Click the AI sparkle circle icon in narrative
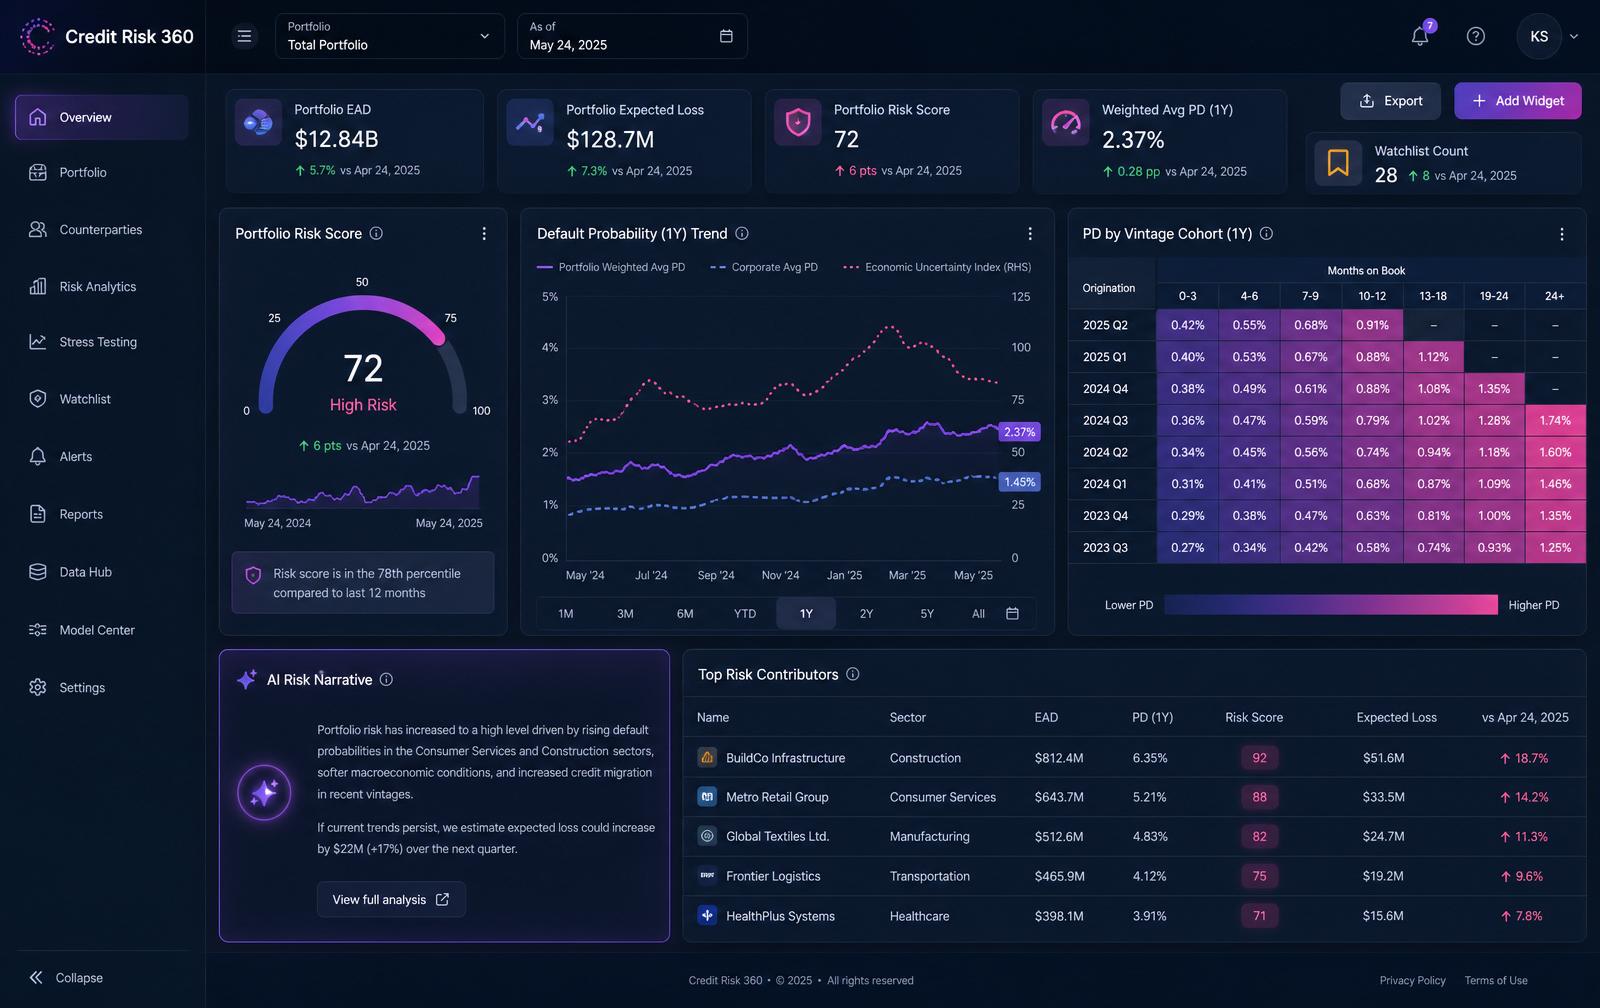Screen dimensions: 1600x1008 coord(264,792)
